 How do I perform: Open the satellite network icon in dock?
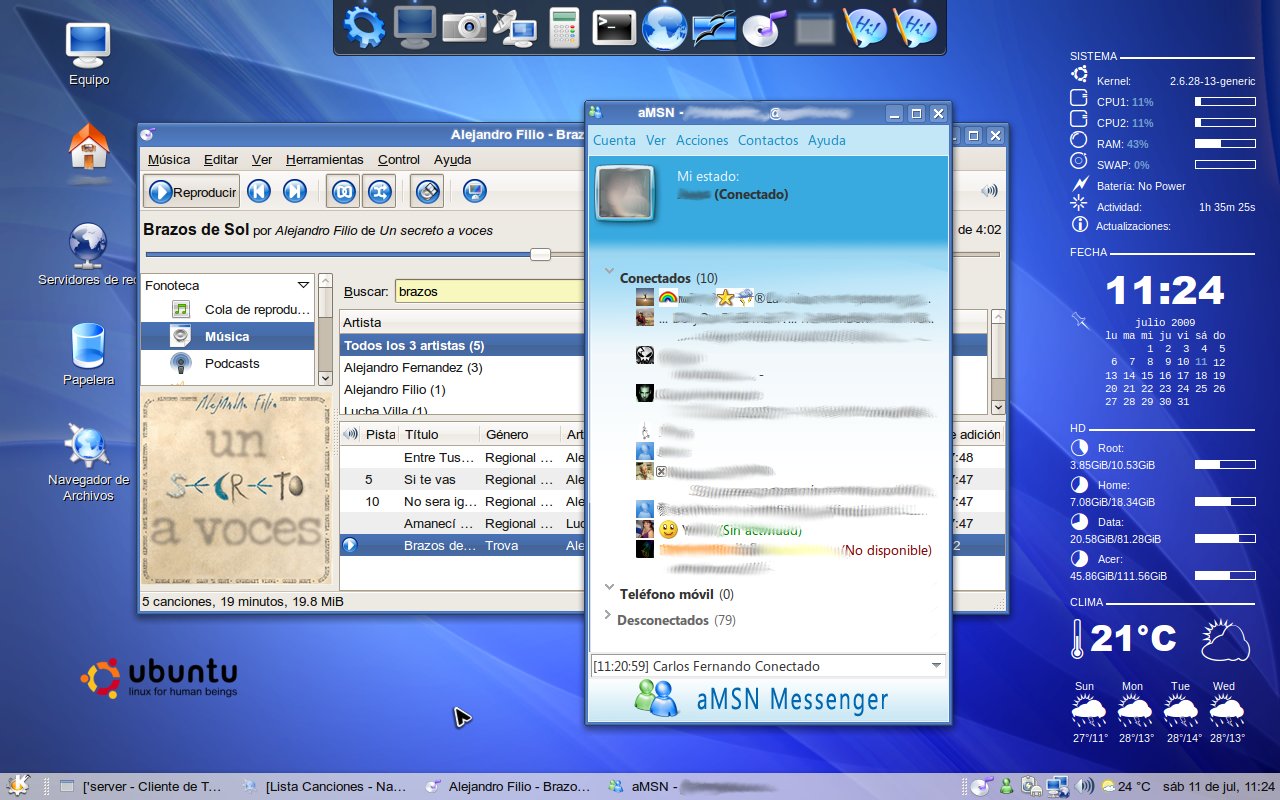514,28
